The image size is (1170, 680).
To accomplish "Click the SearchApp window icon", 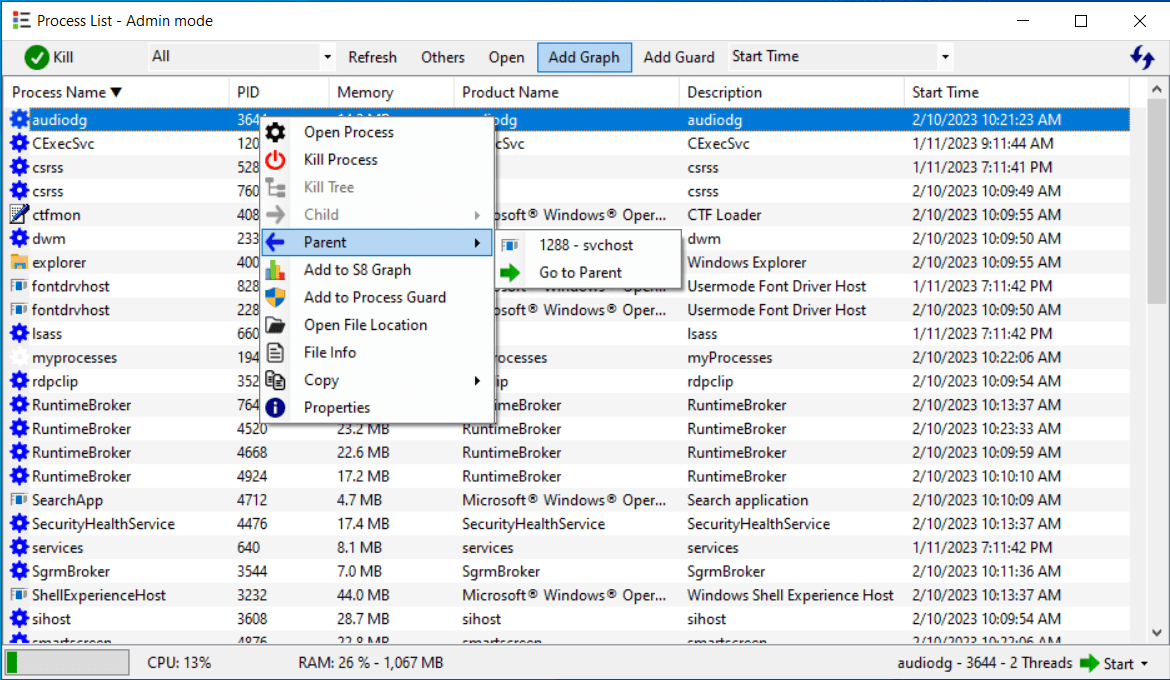I will 19,499.
